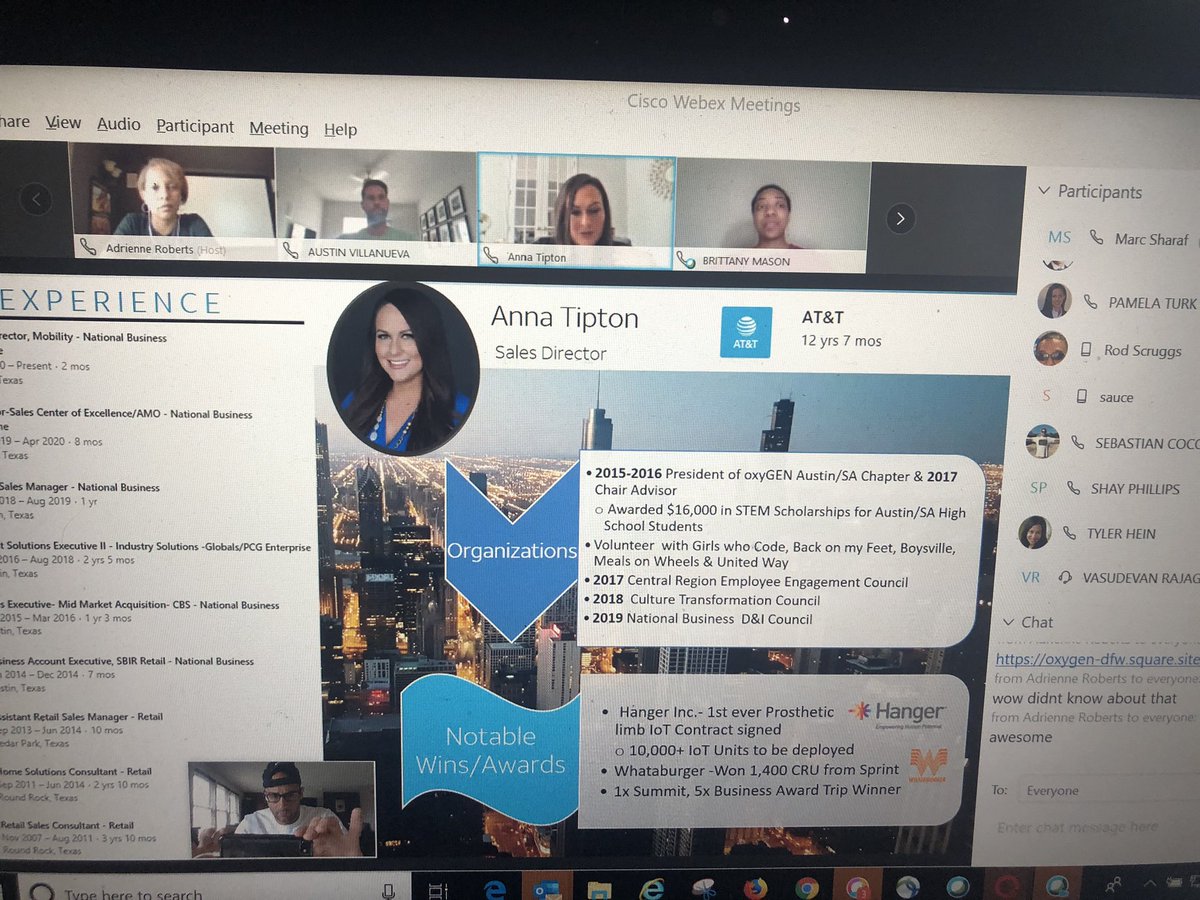Open the oxygen-dfw.square.site chat link

pyautogui.click(x=1096, y=660)
